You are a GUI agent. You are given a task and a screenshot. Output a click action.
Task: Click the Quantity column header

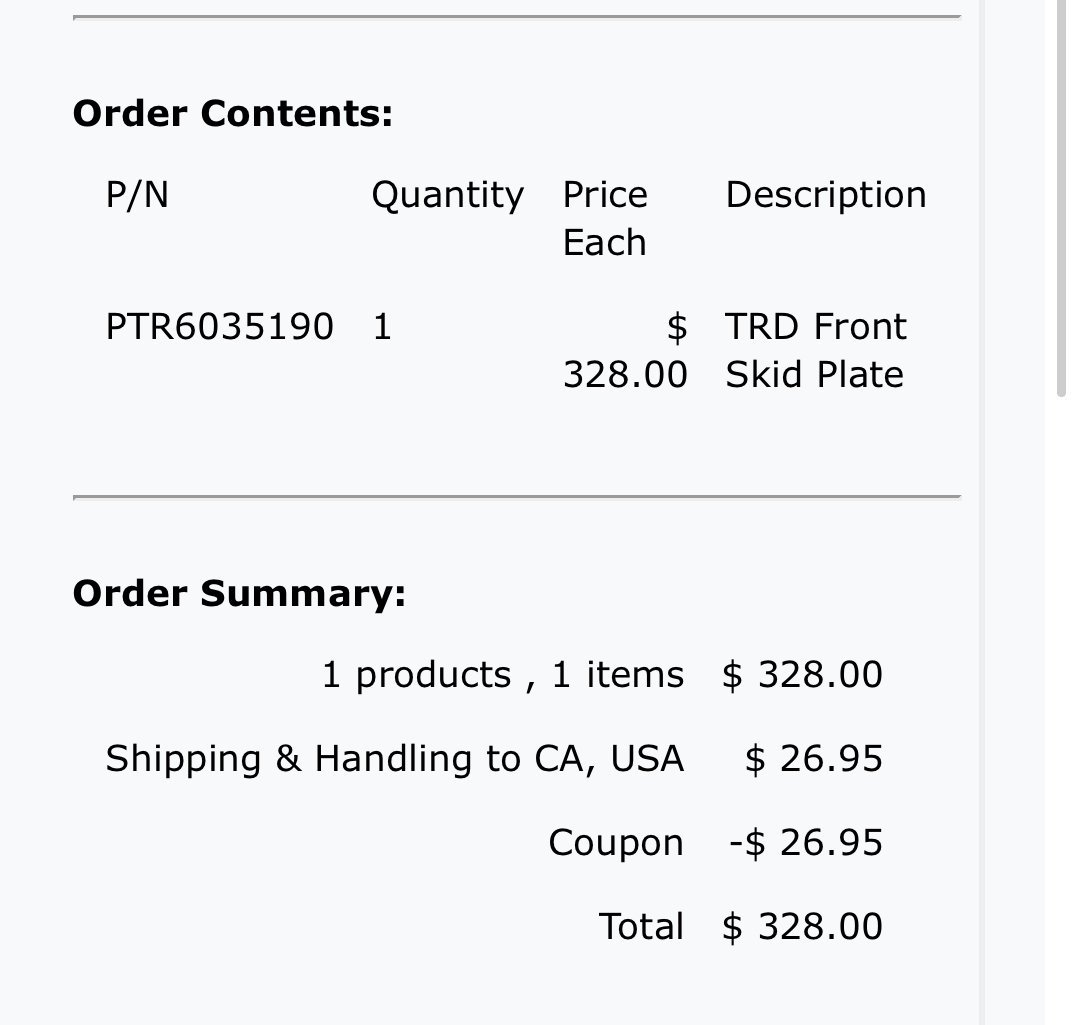pyautogui.click(x=448, y=195)
